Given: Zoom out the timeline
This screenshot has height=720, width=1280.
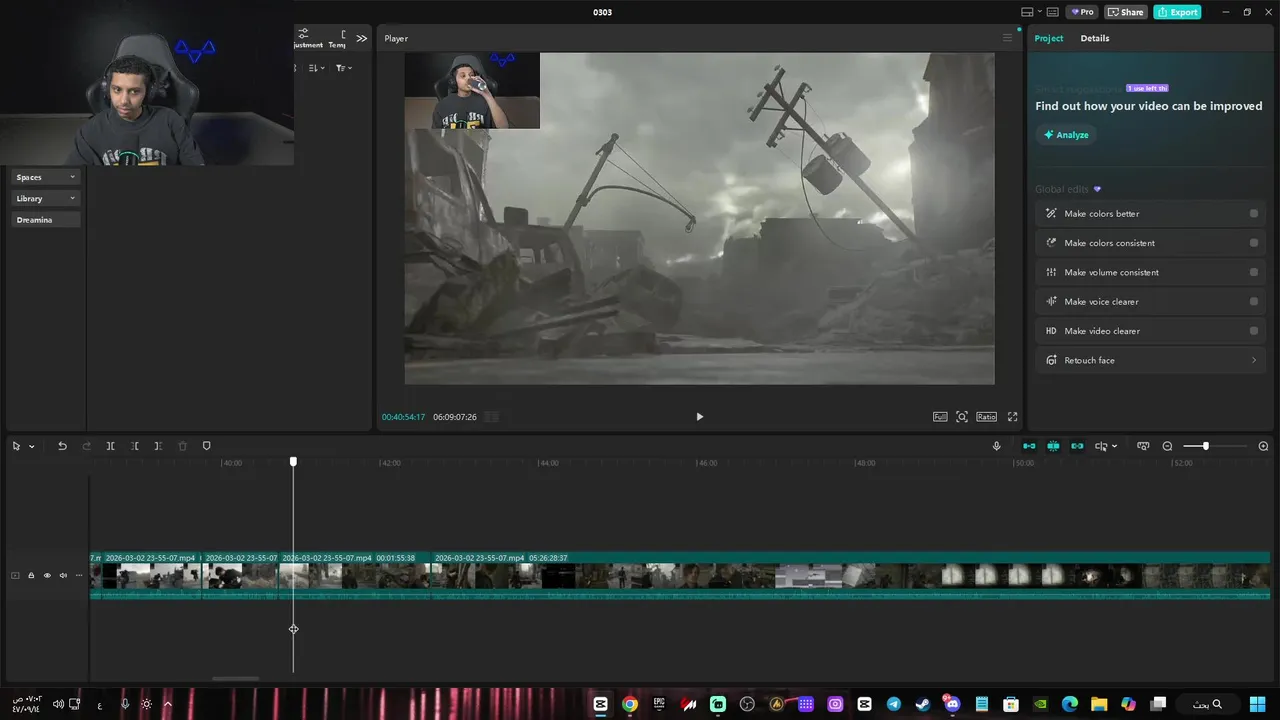Looking at the screenshot, I should 1167,446.
